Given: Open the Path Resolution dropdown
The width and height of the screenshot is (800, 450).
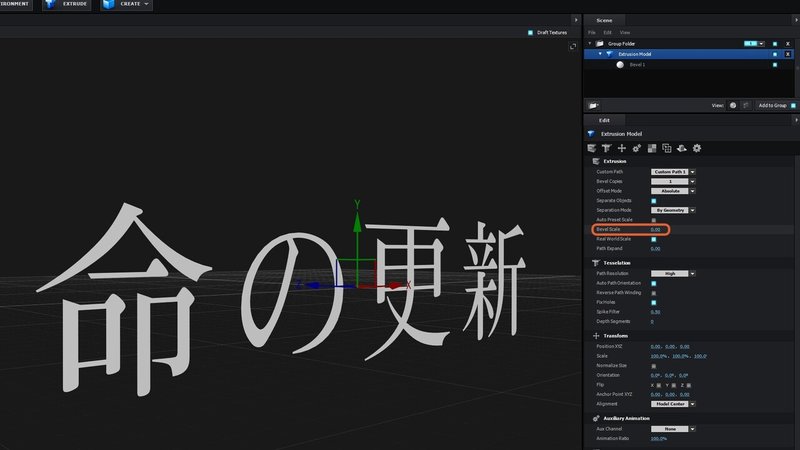Looking at the screenshot, I should [673, 273].
